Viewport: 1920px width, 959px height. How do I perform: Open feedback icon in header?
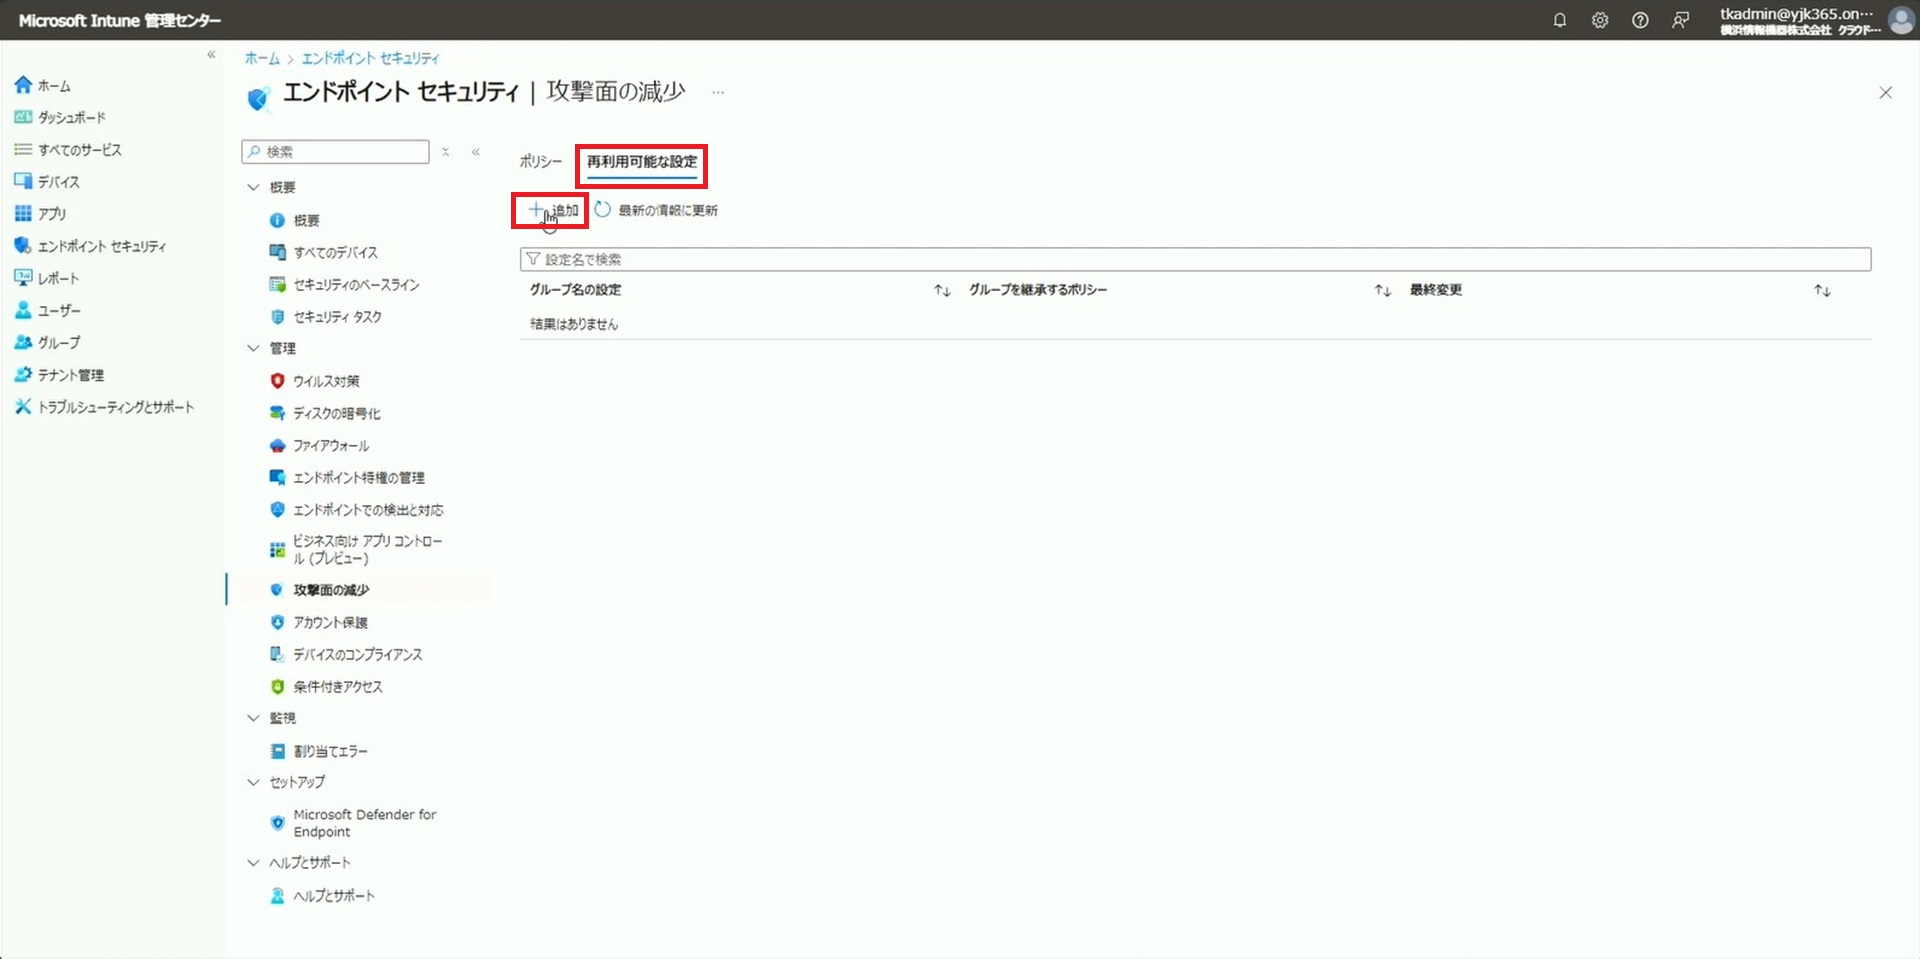point(1680,20)
